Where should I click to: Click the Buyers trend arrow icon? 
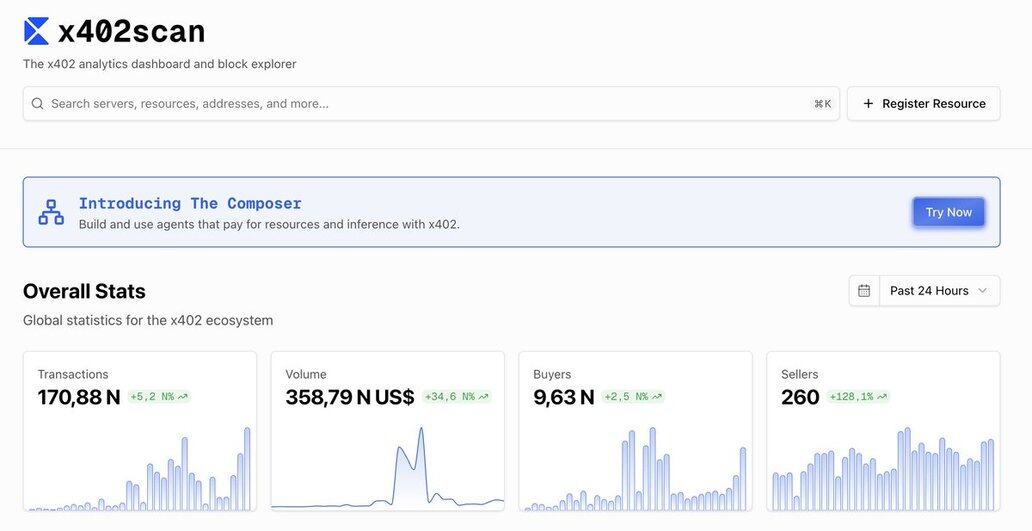pyautogui.click(x=656, y=397)
